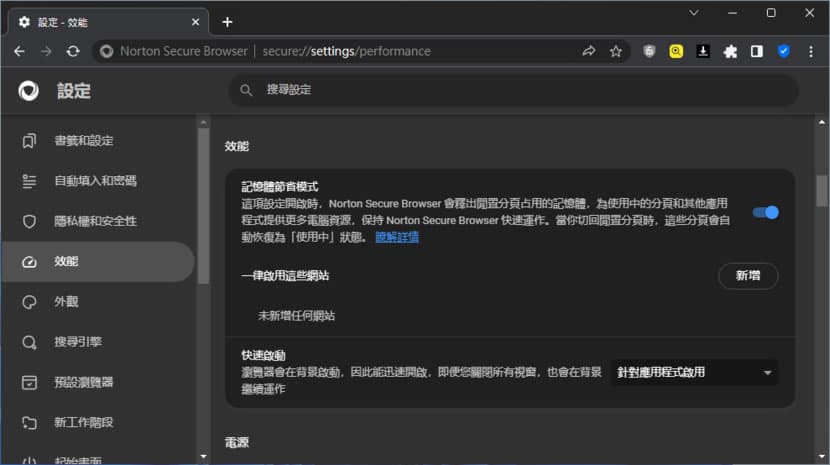Toggle the 記憶體節省模式 switch
Viewport: 830px width, 465px height.
765,213
